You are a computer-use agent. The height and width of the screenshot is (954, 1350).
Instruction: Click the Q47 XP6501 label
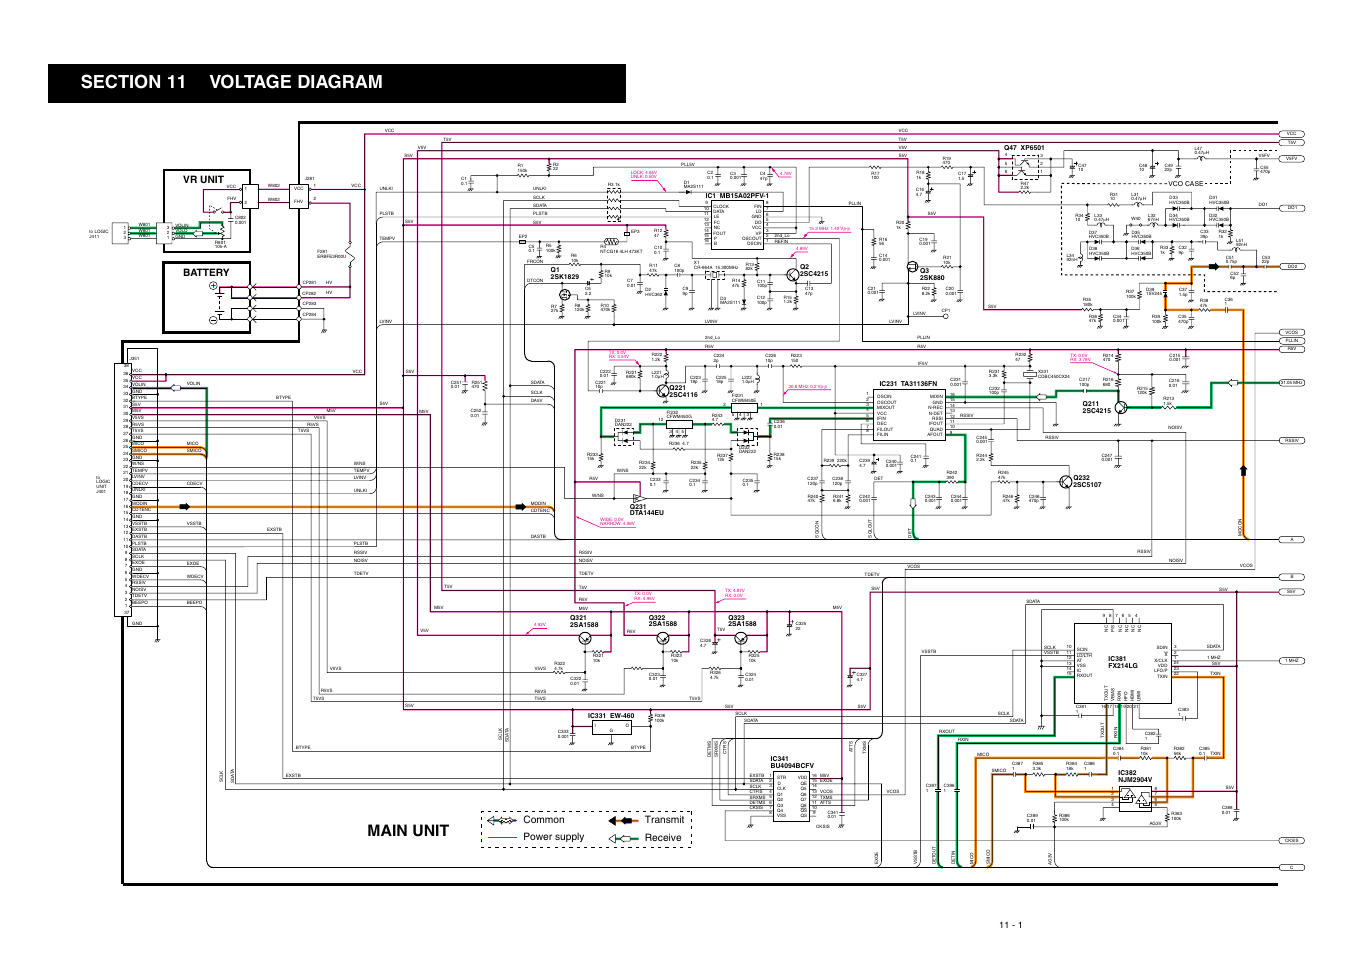tap(1024, 148)
